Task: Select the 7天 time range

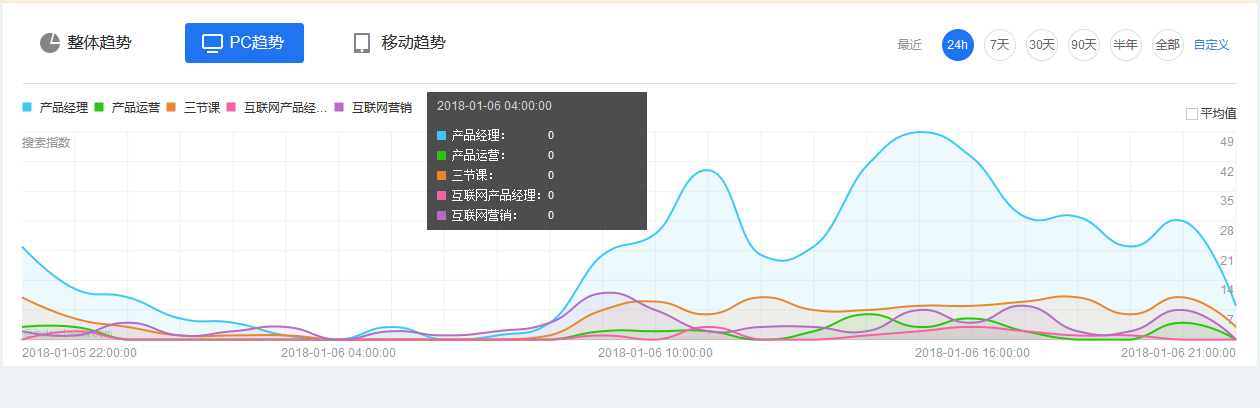Action: pos(999,45)
